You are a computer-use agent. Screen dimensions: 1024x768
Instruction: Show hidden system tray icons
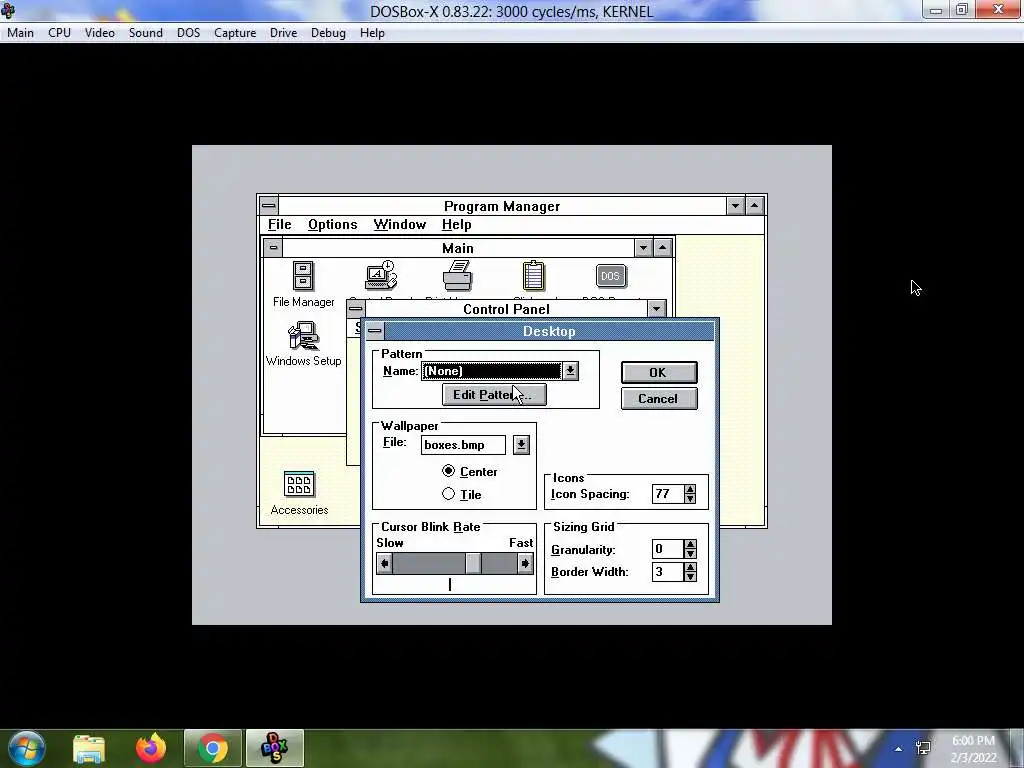click(x=899, y=748)
